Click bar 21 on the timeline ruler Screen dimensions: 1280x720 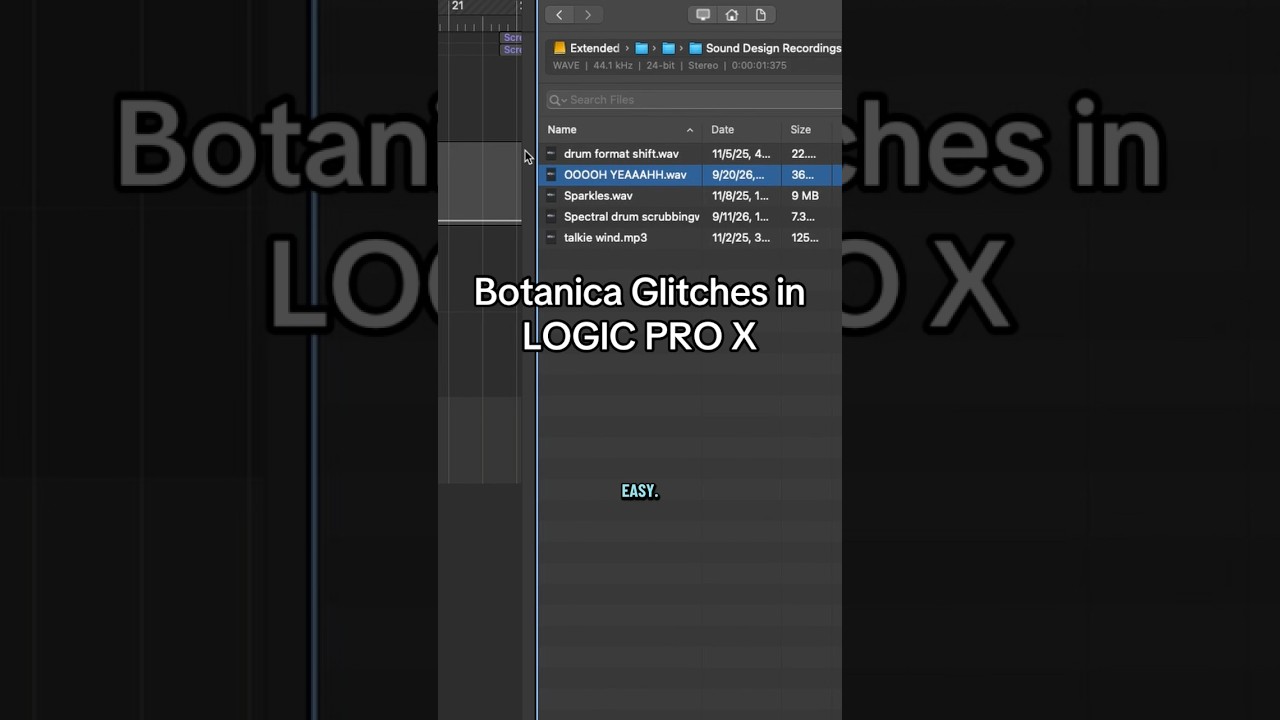[457, 6]
